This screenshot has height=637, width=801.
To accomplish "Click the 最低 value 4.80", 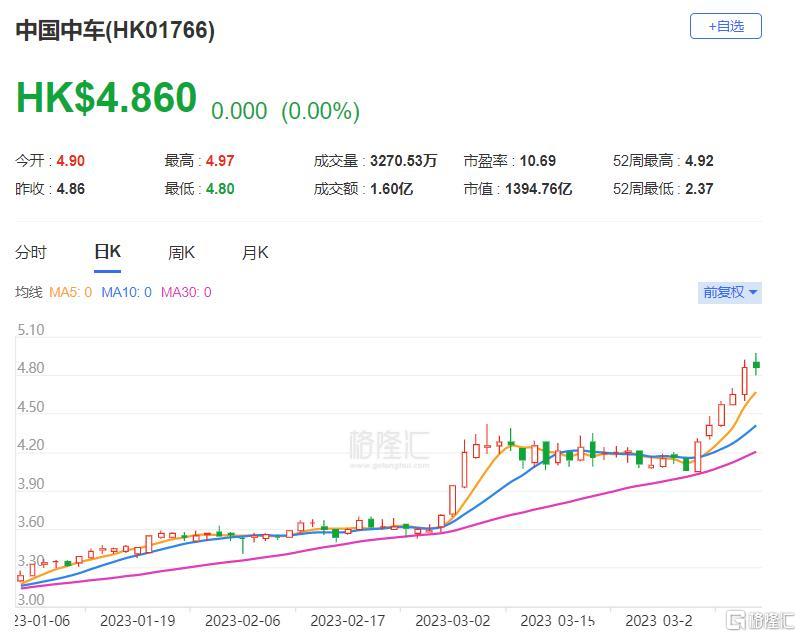I will [220, 189].
